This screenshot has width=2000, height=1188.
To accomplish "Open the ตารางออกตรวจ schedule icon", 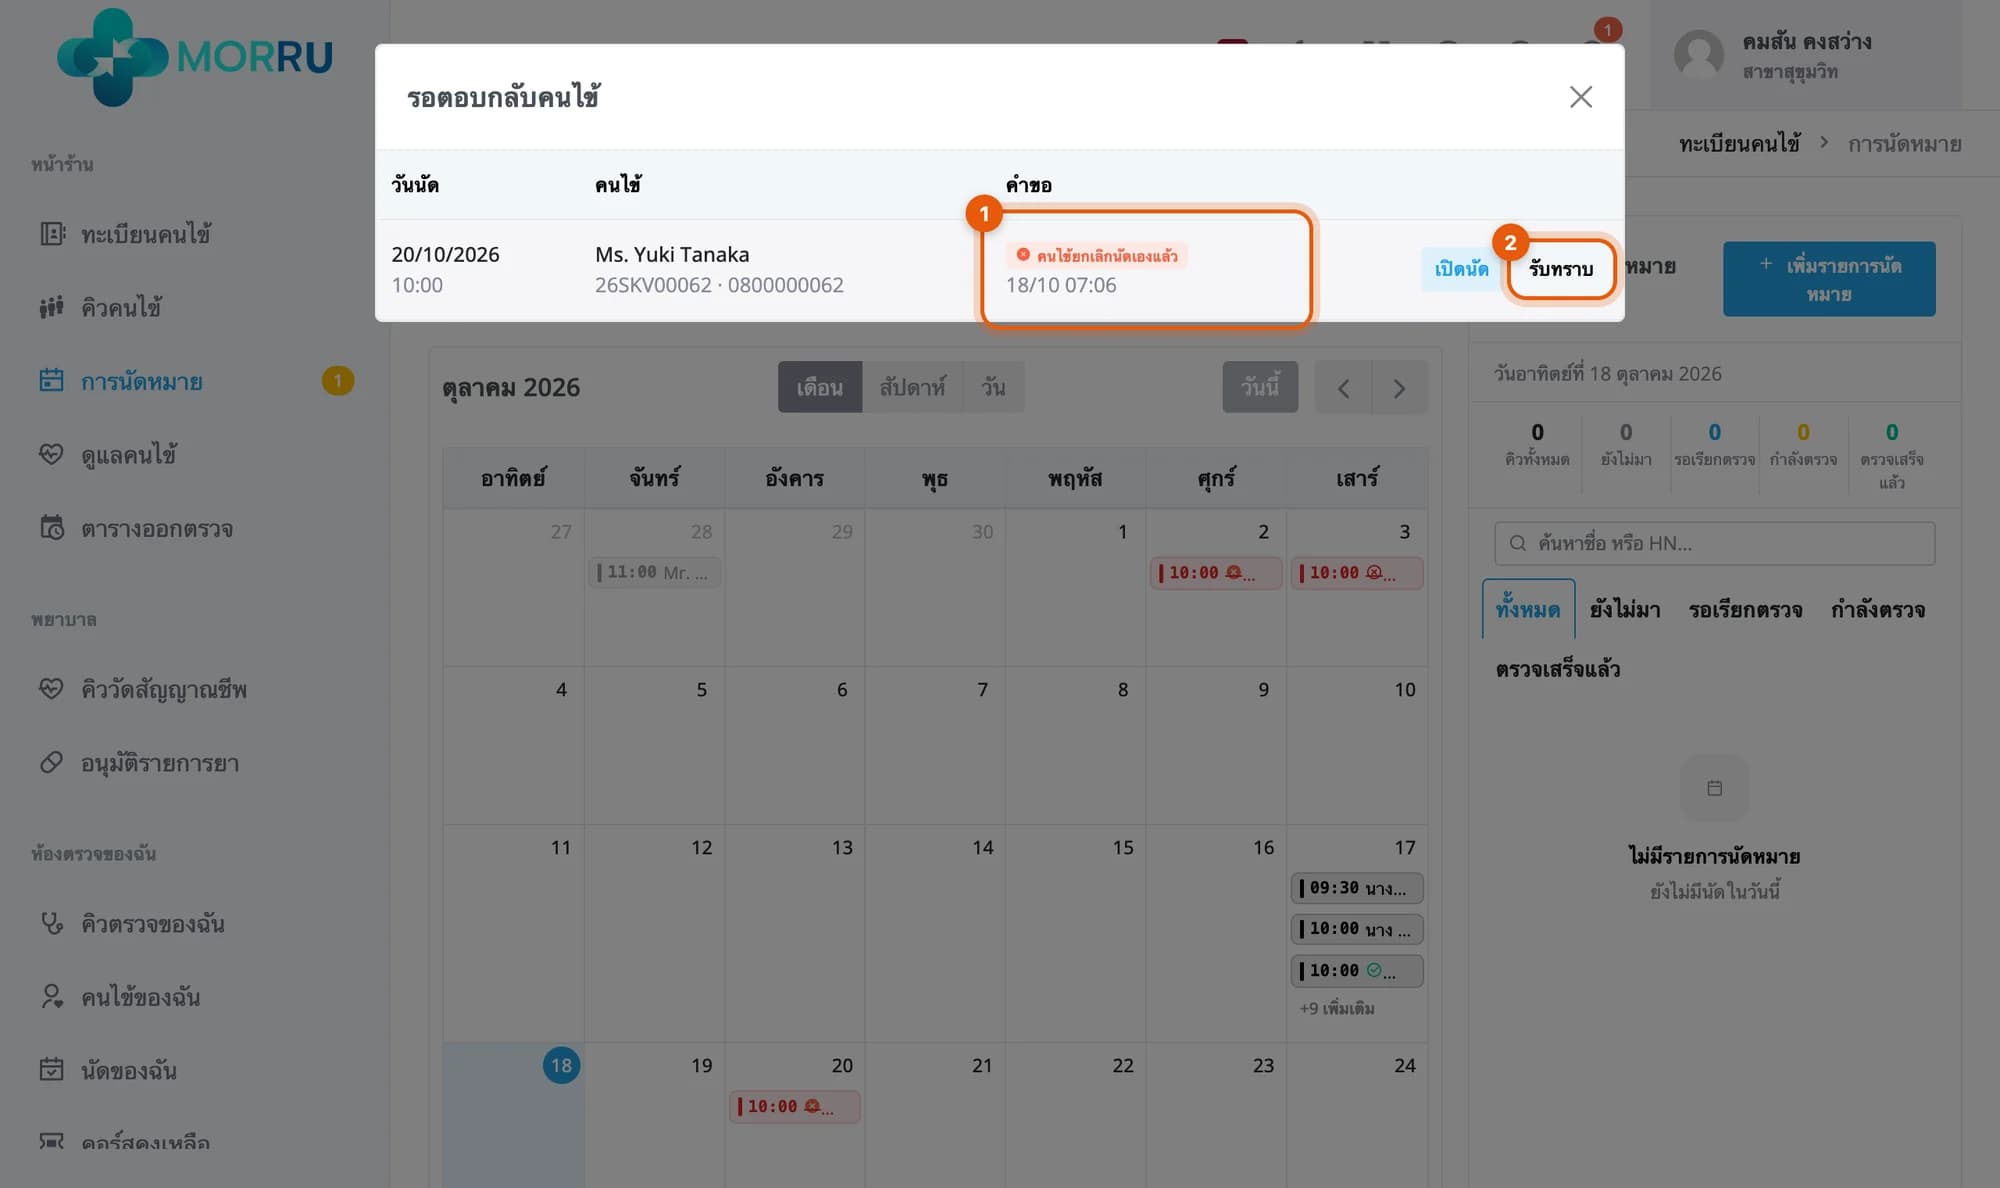I will pyautogui.click(x=52, y=528).
